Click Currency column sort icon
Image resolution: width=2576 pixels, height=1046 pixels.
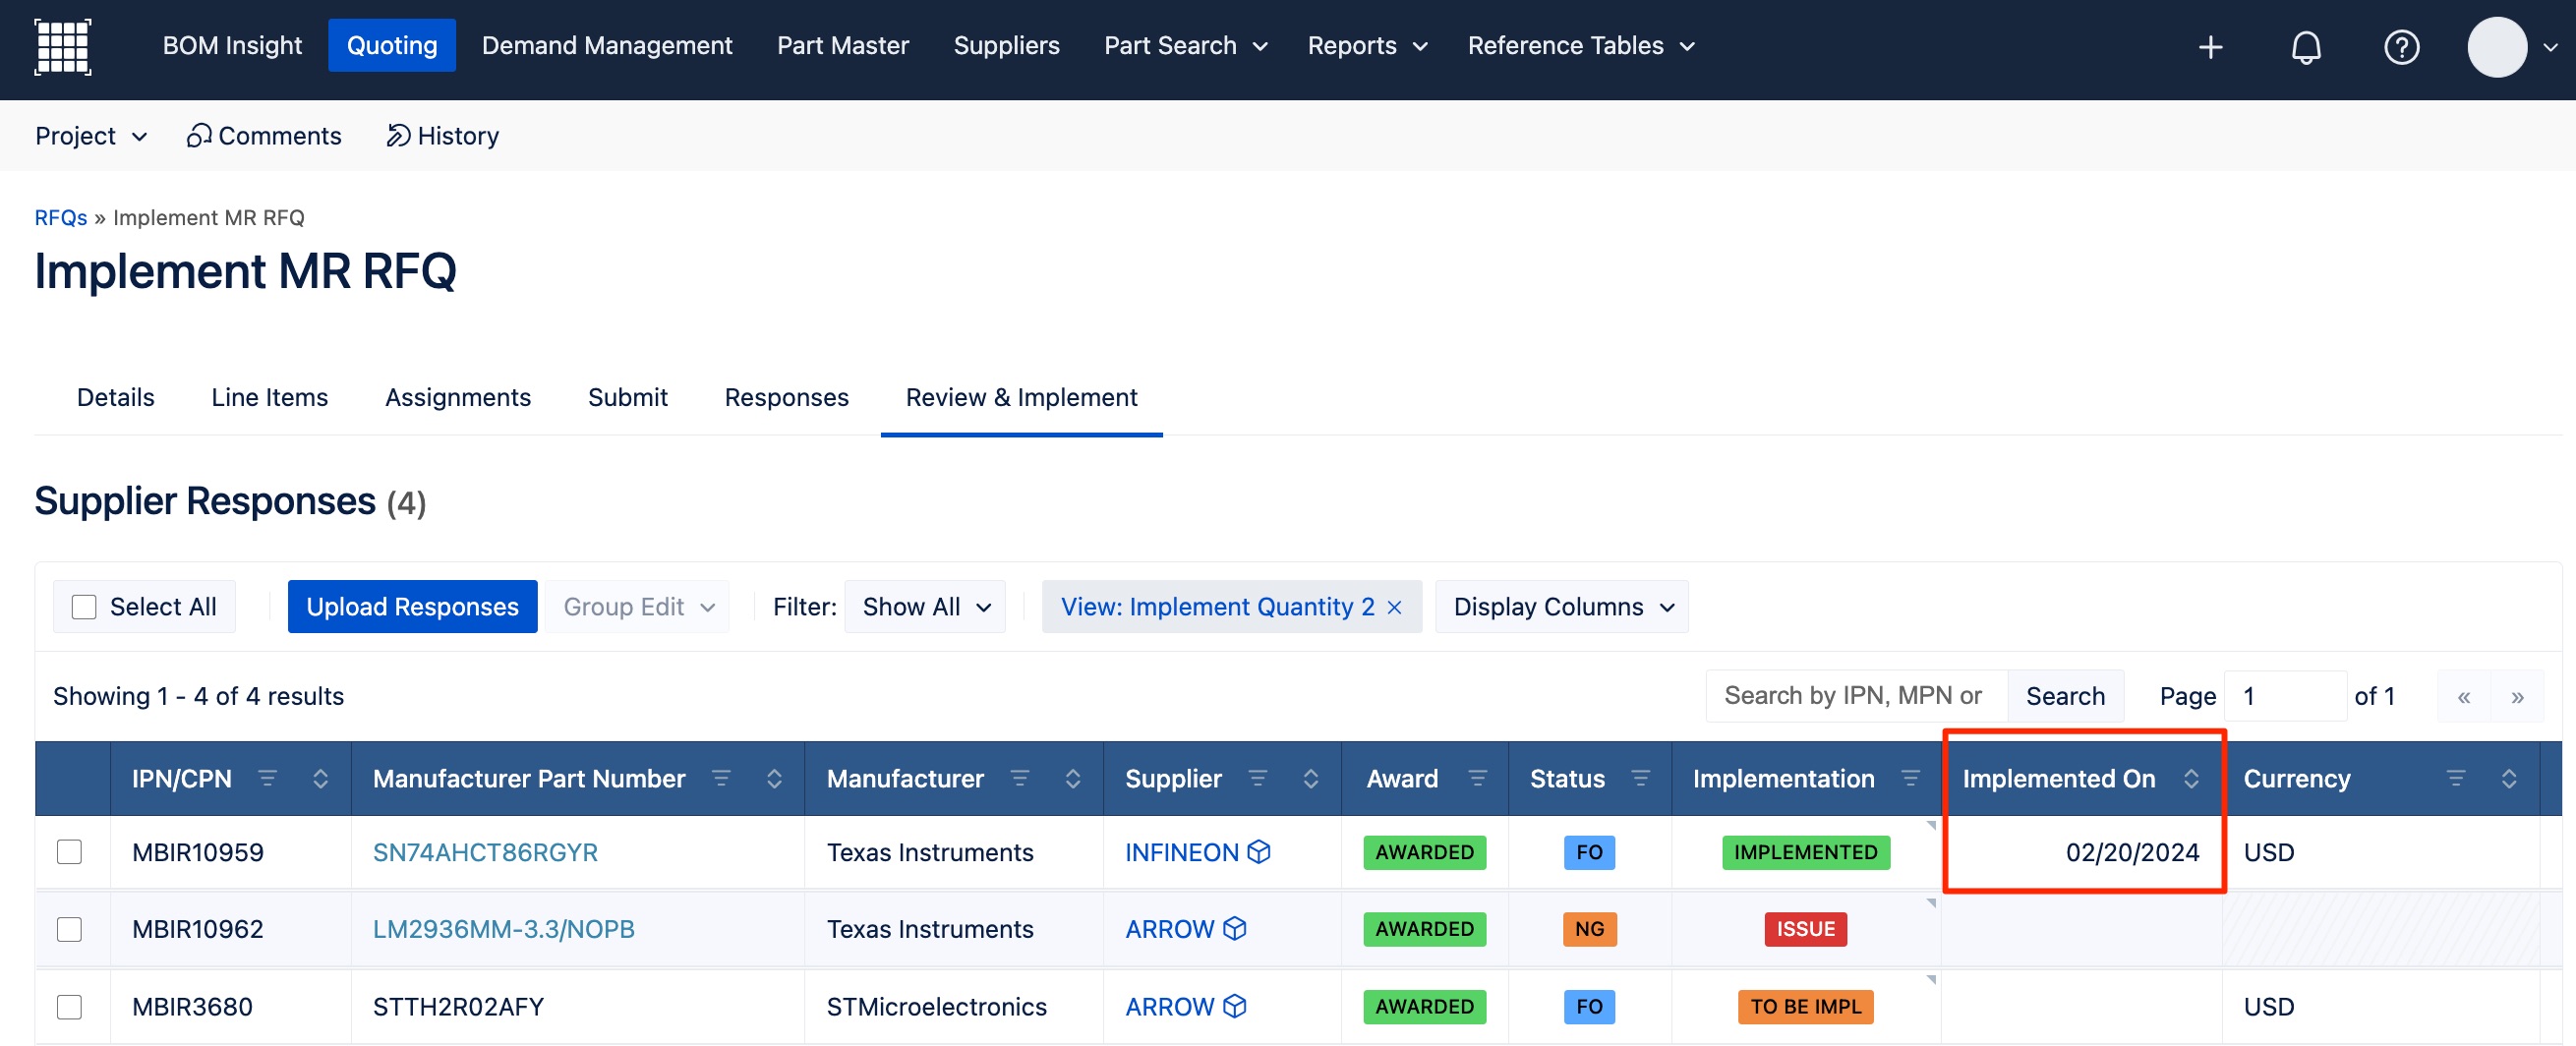(x=2509, y=778)
